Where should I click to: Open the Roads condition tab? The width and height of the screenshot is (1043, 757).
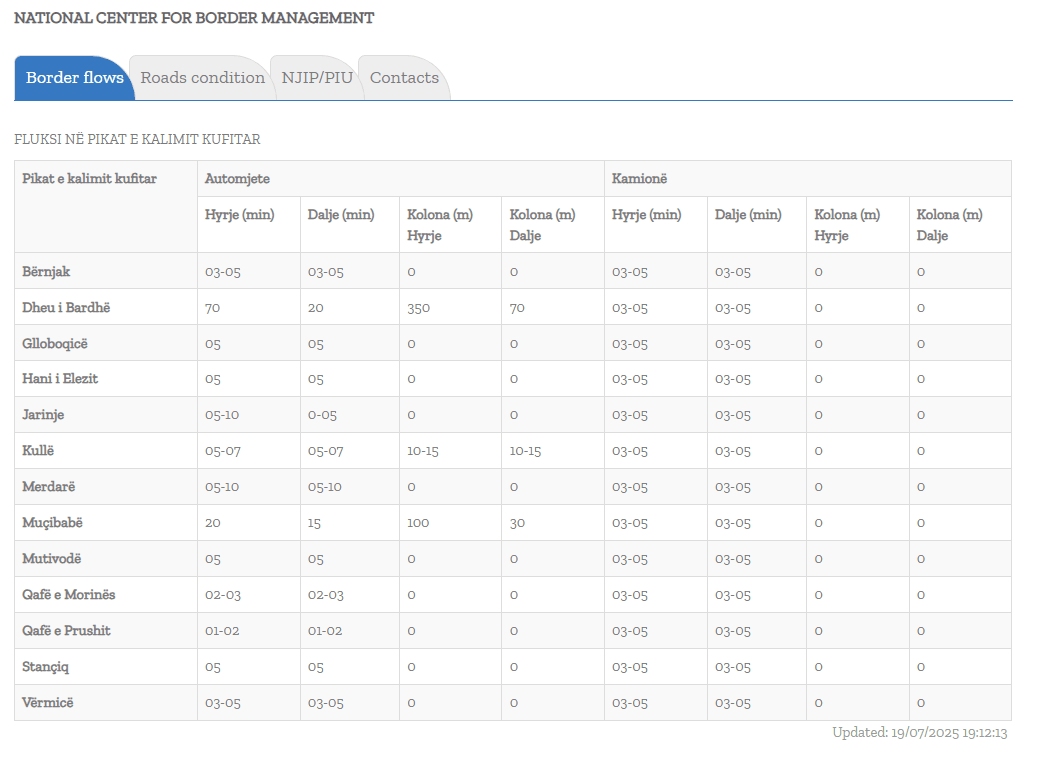point(202,78)
